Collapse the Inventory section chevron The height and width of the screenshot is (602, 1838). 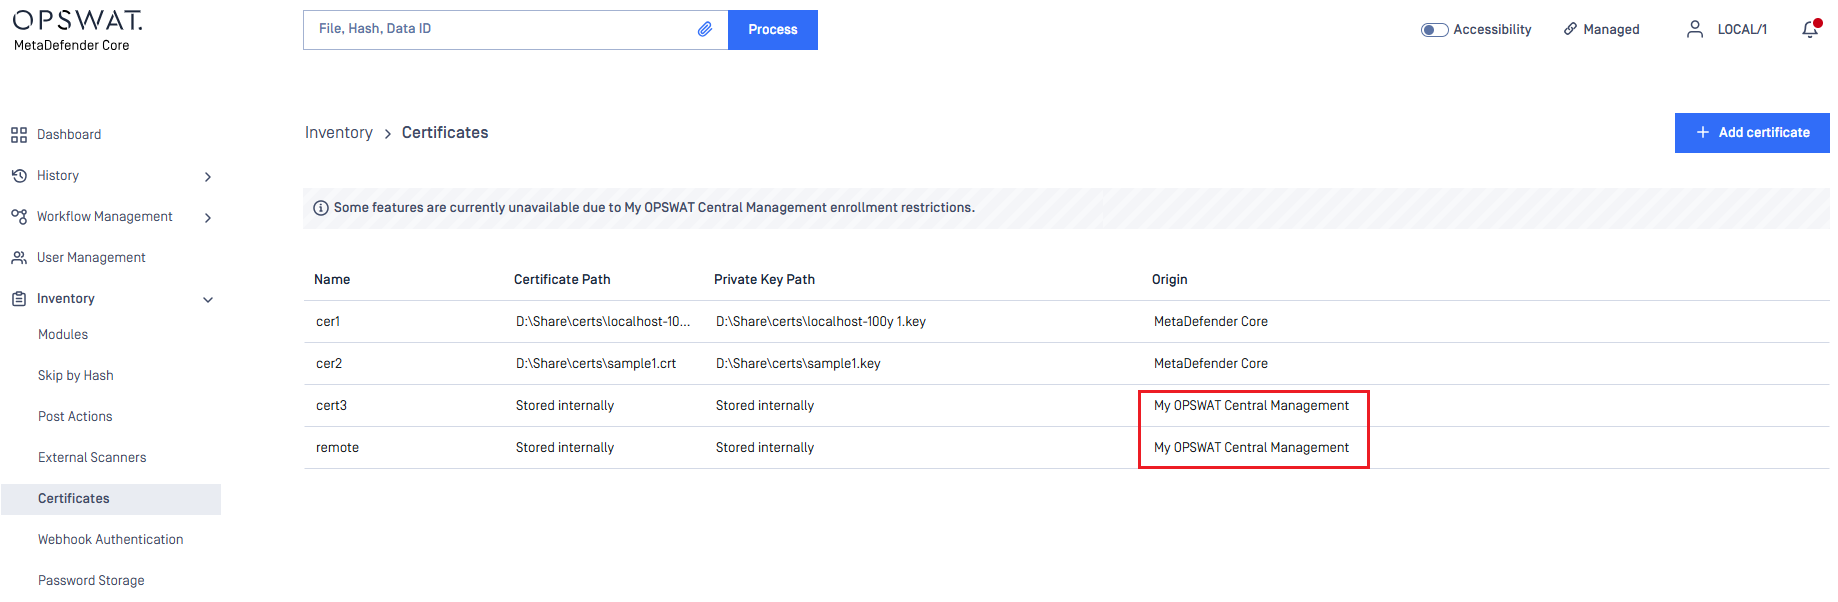208,300
